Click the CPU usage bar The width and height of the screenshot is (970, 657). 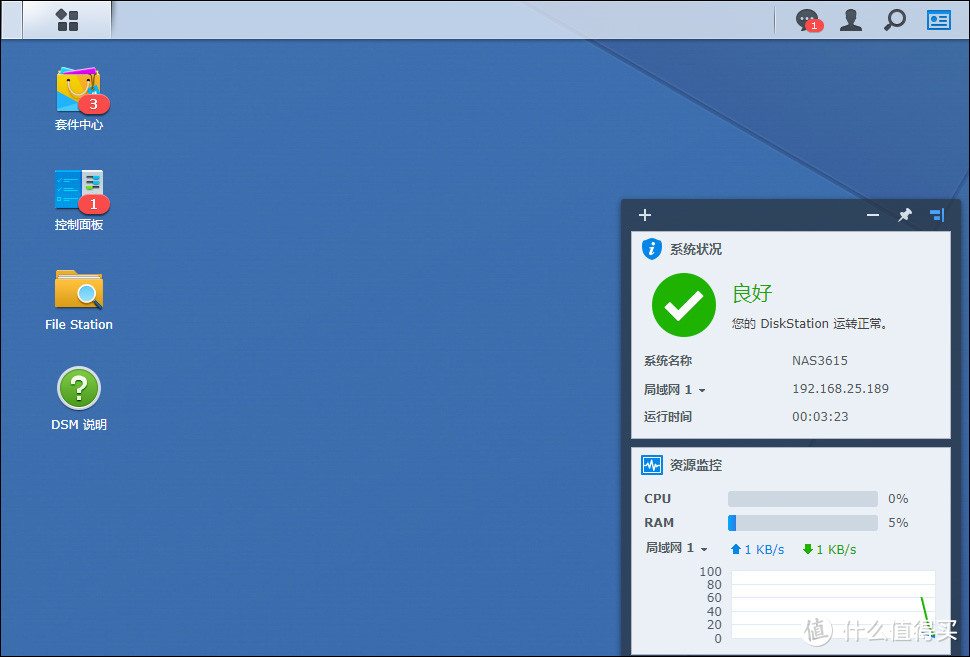(802, 499)
